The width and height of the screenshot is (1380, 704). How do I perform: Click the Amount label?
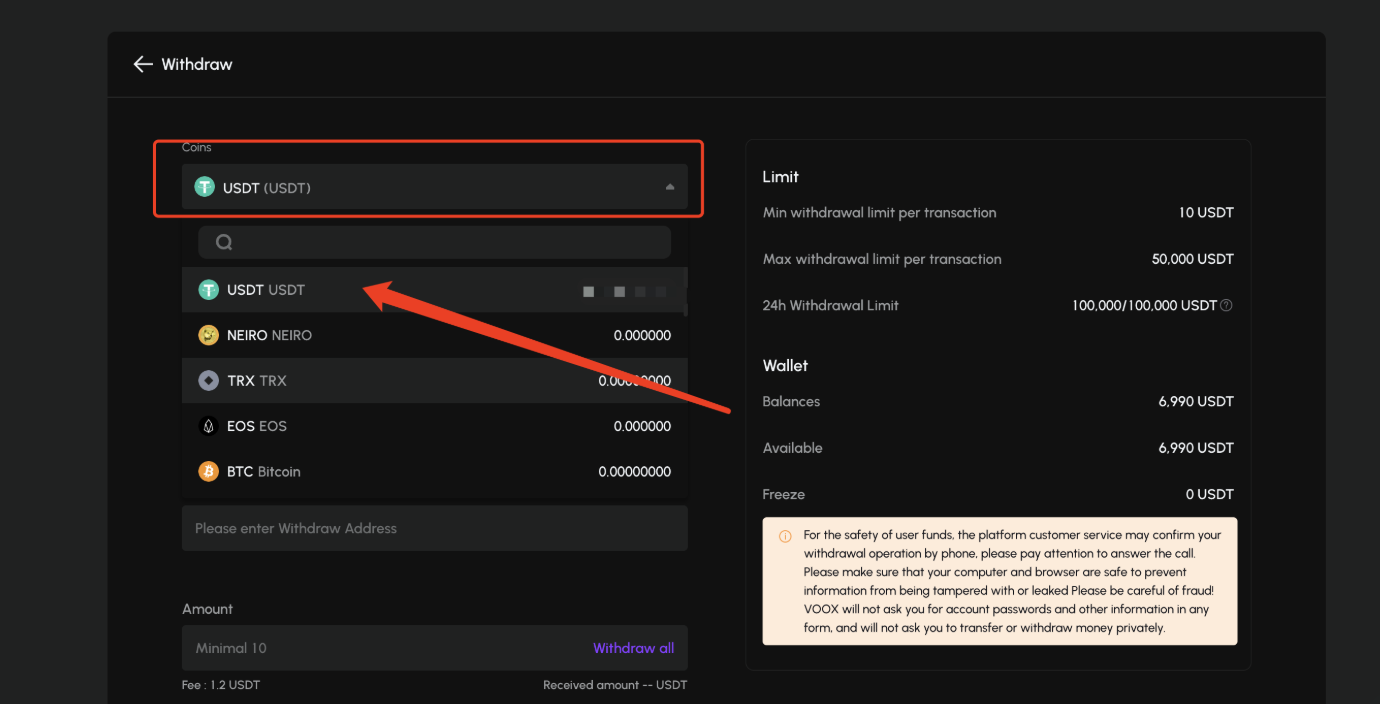(207, 609)
